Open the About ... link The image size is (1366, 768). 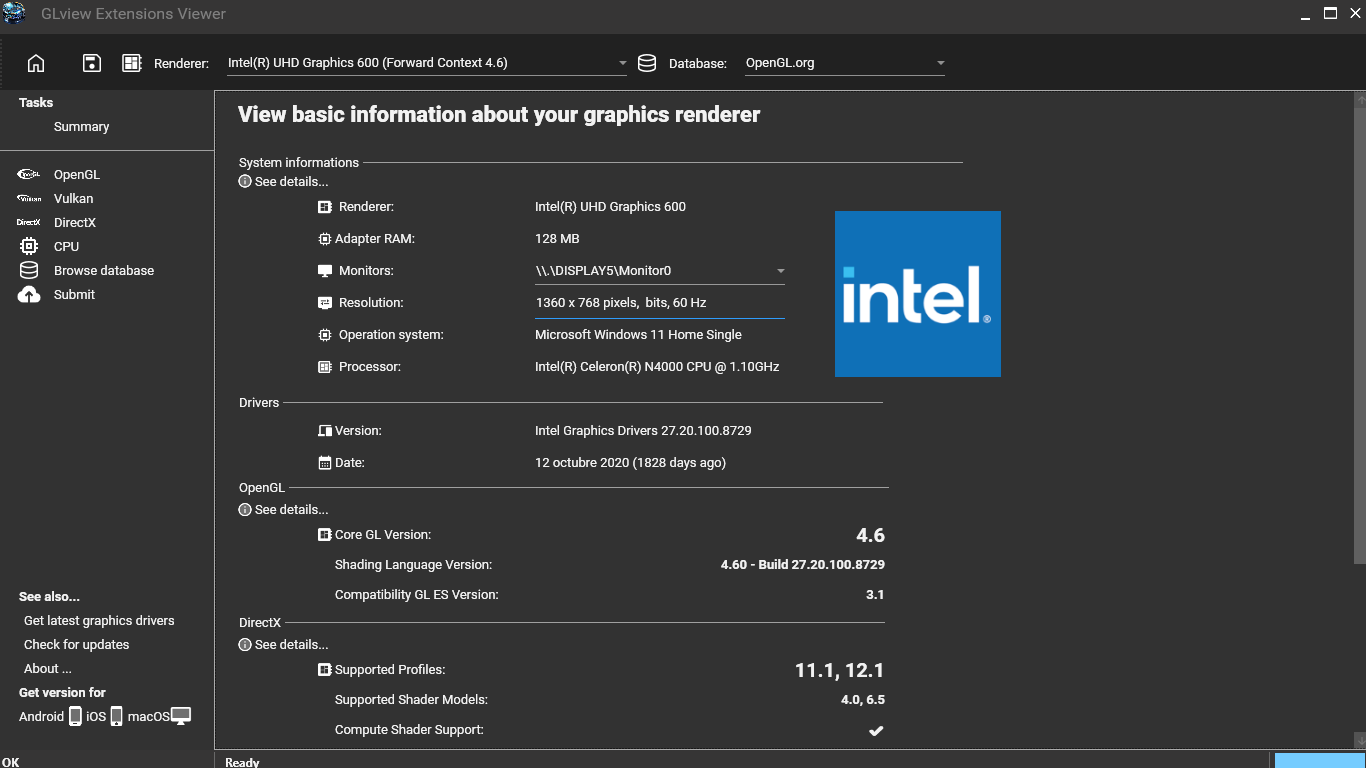point(48,669)
